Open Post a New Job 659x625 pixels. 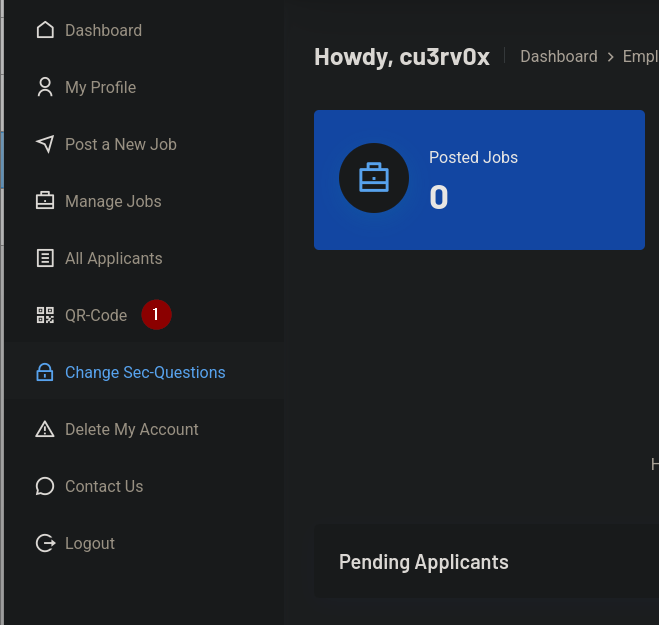pos(120,144)
